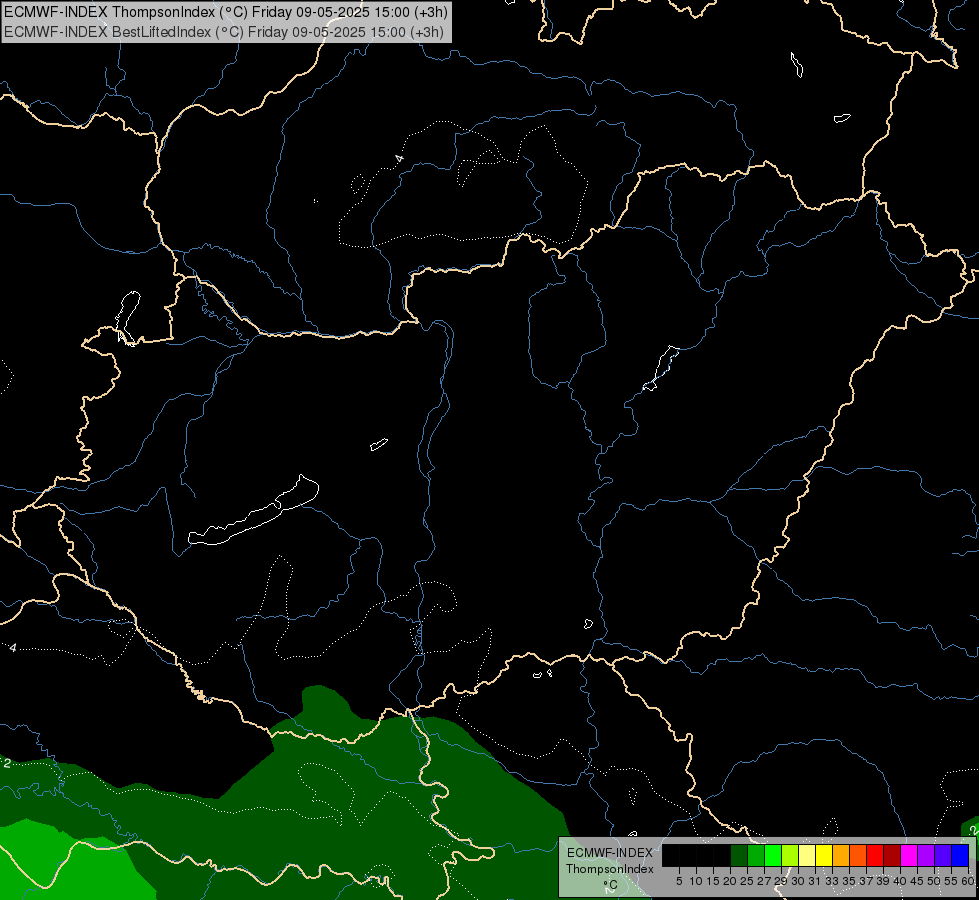Click the BestLiftedIndex title line at top
The image size is (979, 900).
(x=224, y=31)
